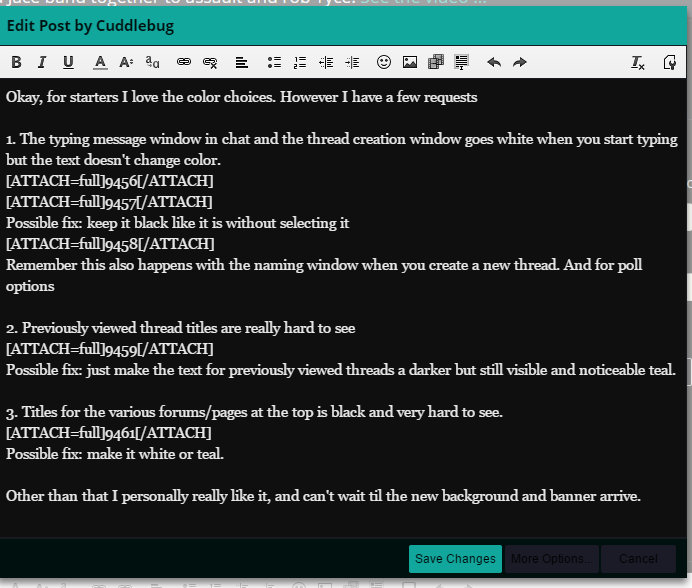
Task: Cancel editing the post
Action: pos(638,559)
